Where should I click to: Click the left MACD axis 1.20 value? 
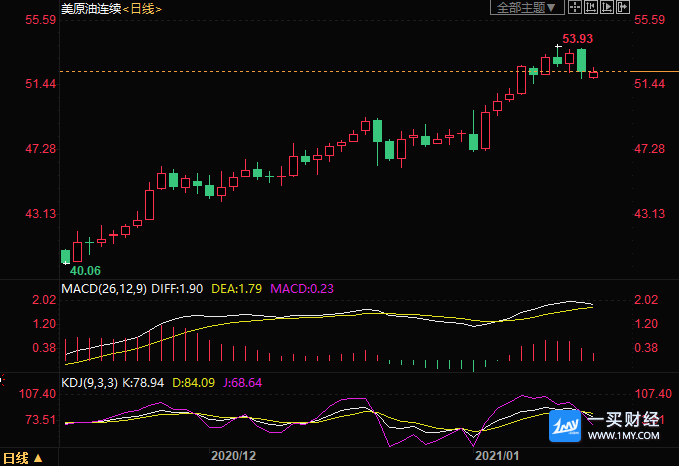click(44, 324)
